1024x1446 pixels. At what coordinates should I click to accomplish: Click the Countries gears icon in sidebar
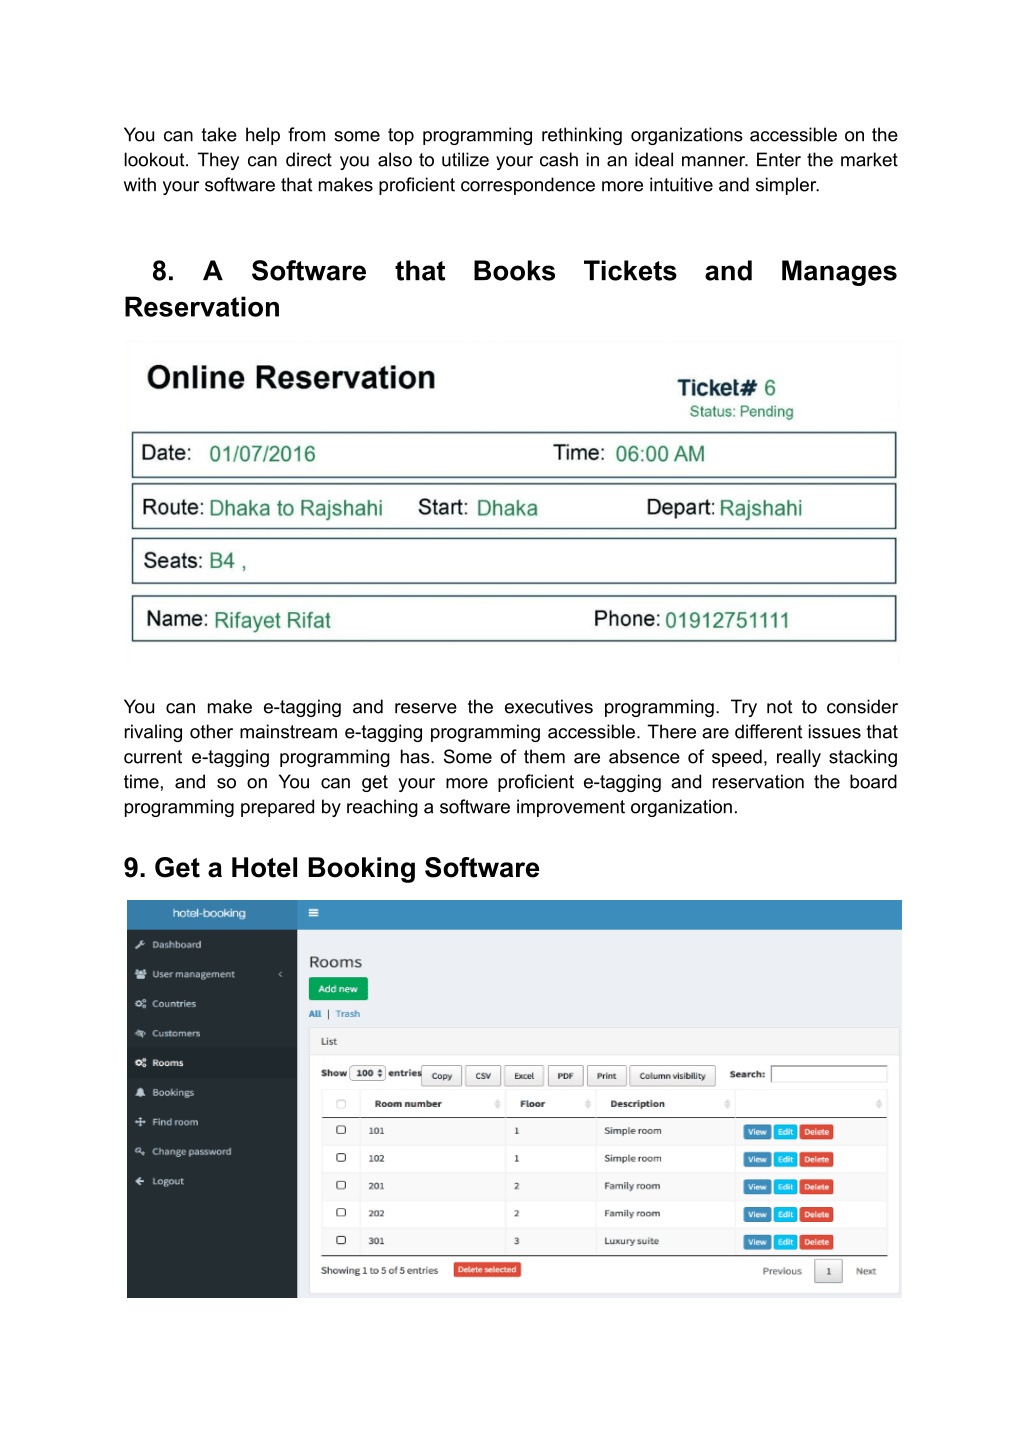tap(140, 1003)
